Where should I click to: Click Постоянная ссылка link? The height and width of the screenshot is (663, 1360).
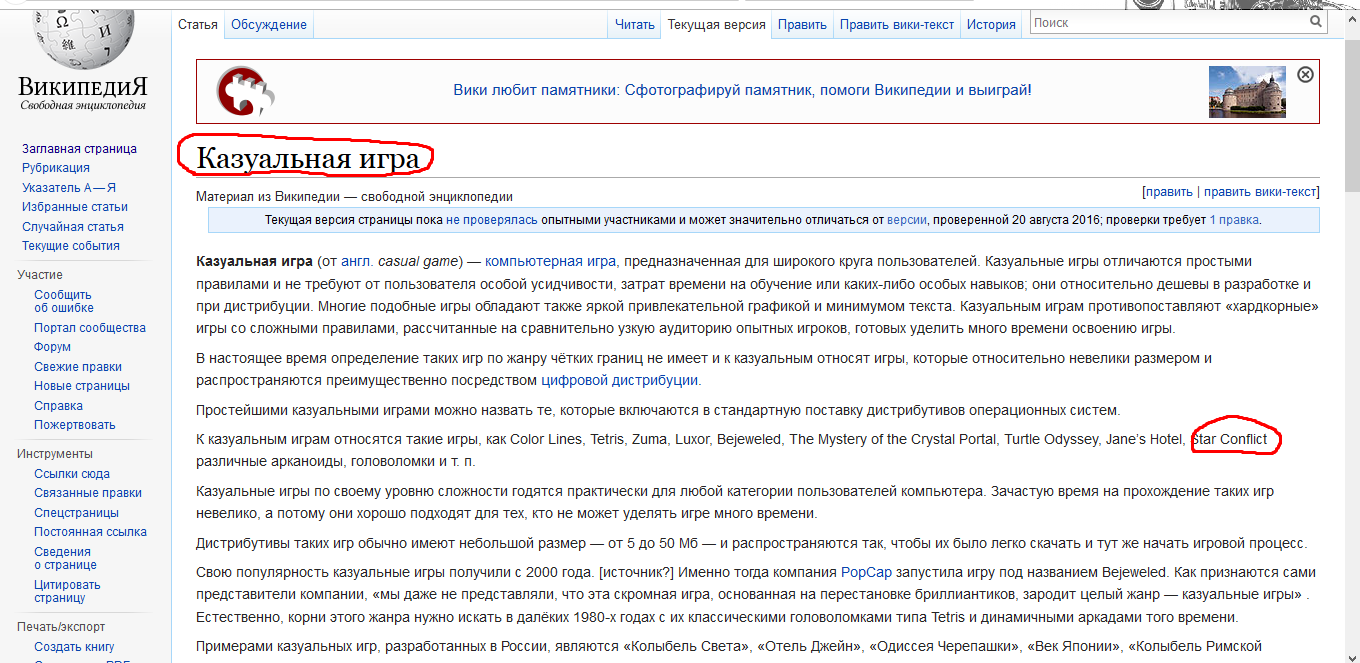[90, 532]
